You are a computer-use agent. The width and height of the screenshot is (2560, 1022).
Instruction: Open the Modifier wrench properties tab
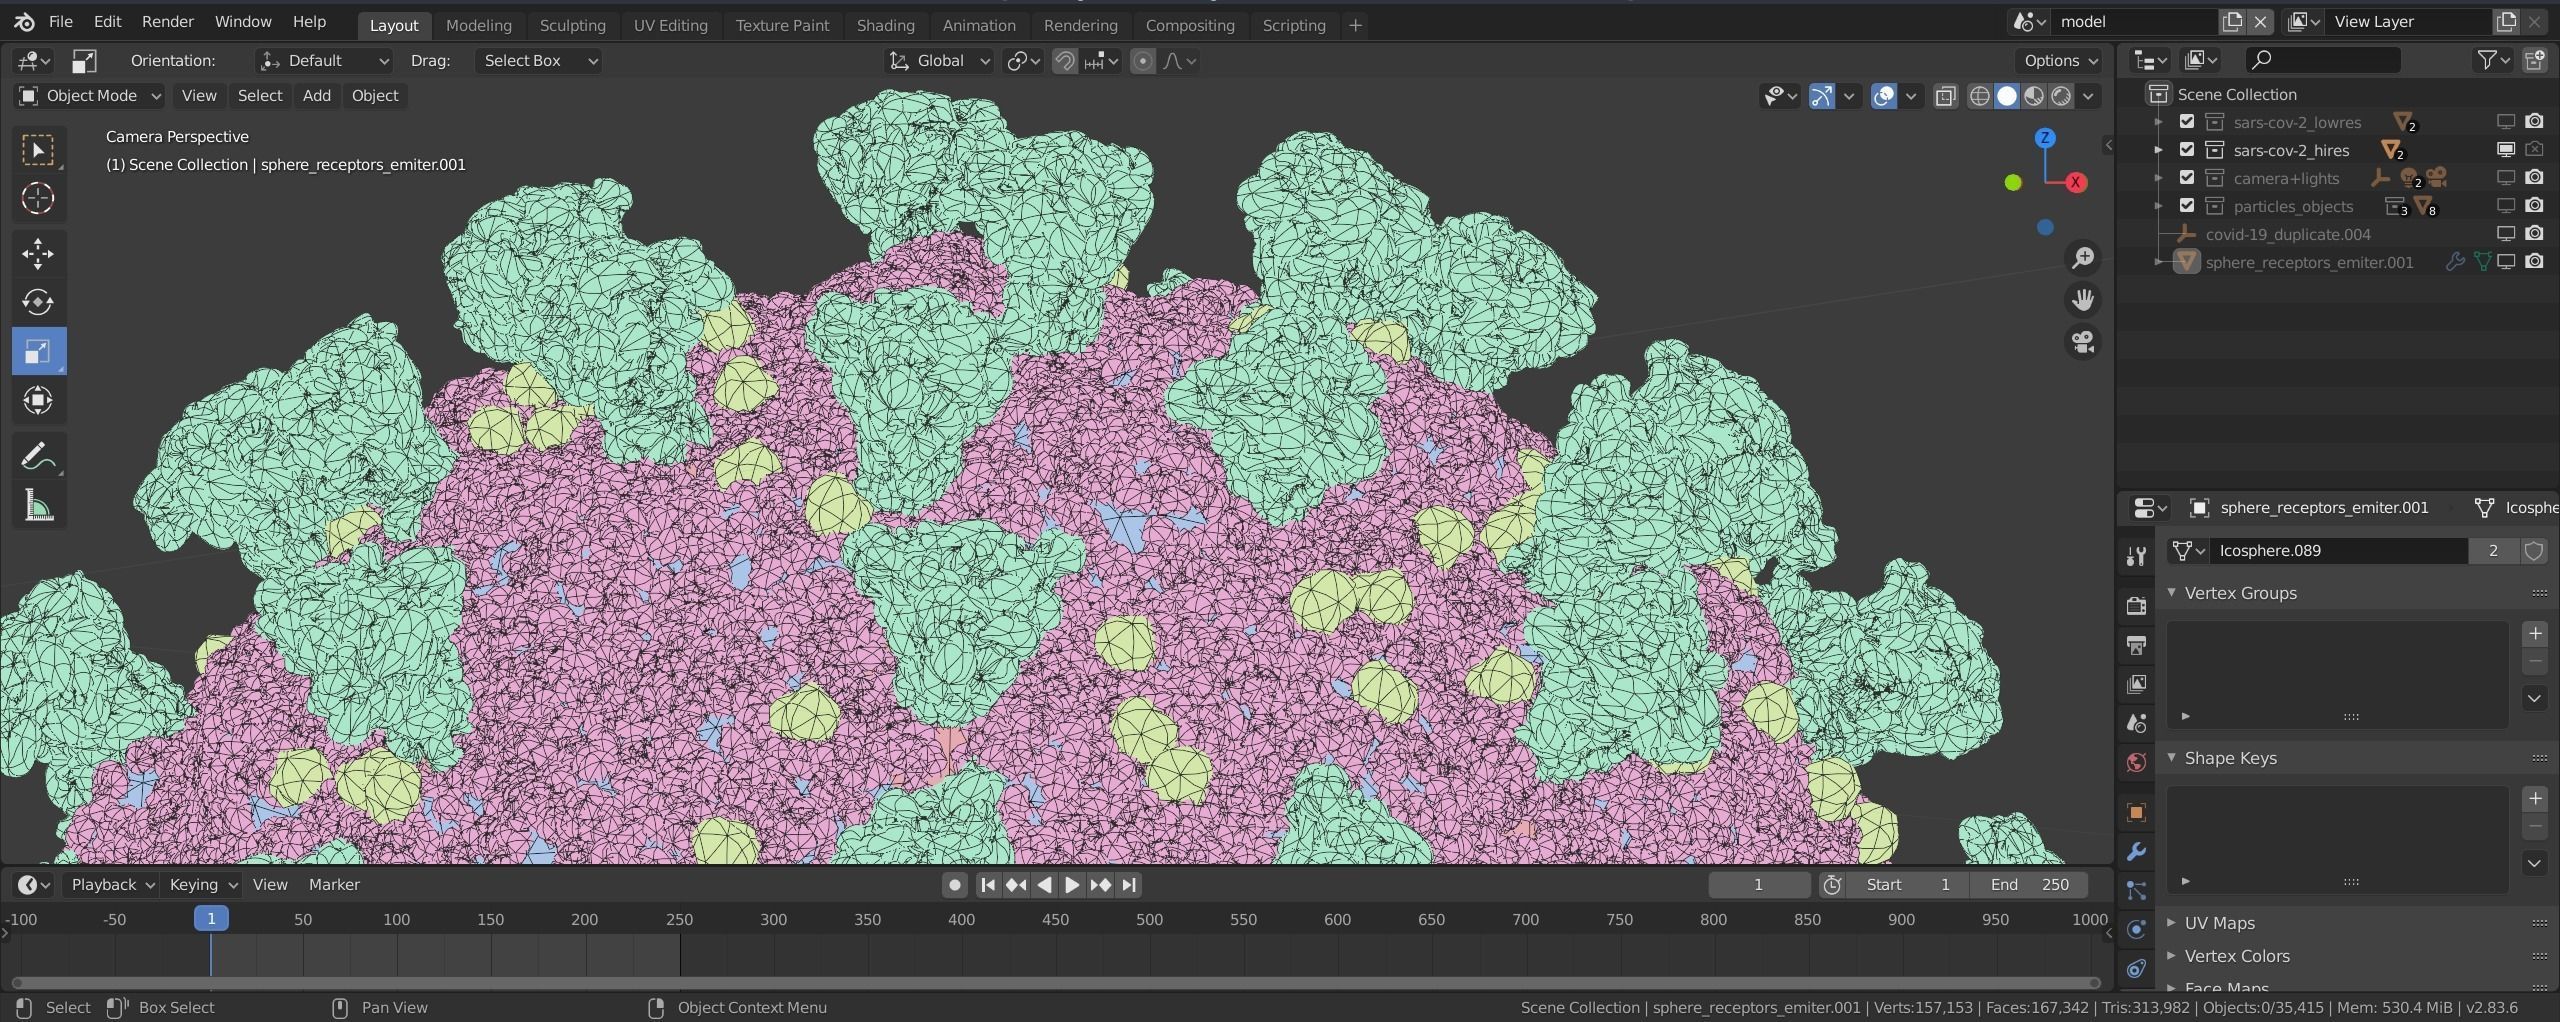point(2136,851)
